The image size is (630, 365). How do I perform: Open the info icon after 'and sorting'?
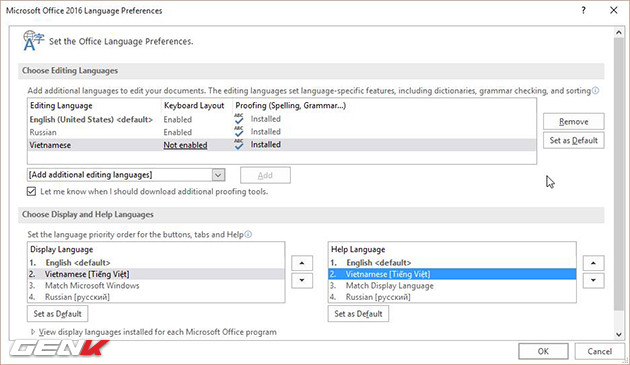point(595,91)
